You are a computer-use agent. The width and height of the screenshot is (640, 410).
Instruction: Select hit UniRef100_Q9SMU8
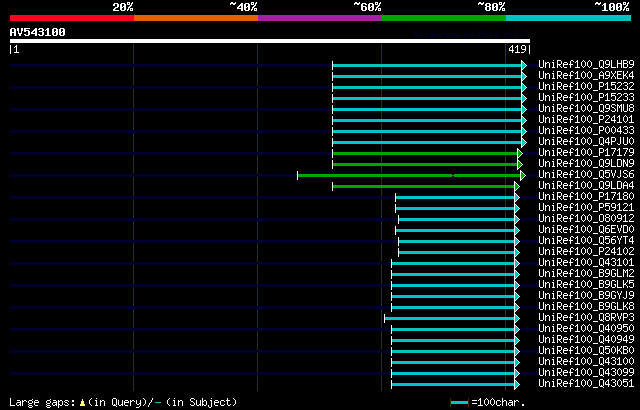click(x=586, y=109)
